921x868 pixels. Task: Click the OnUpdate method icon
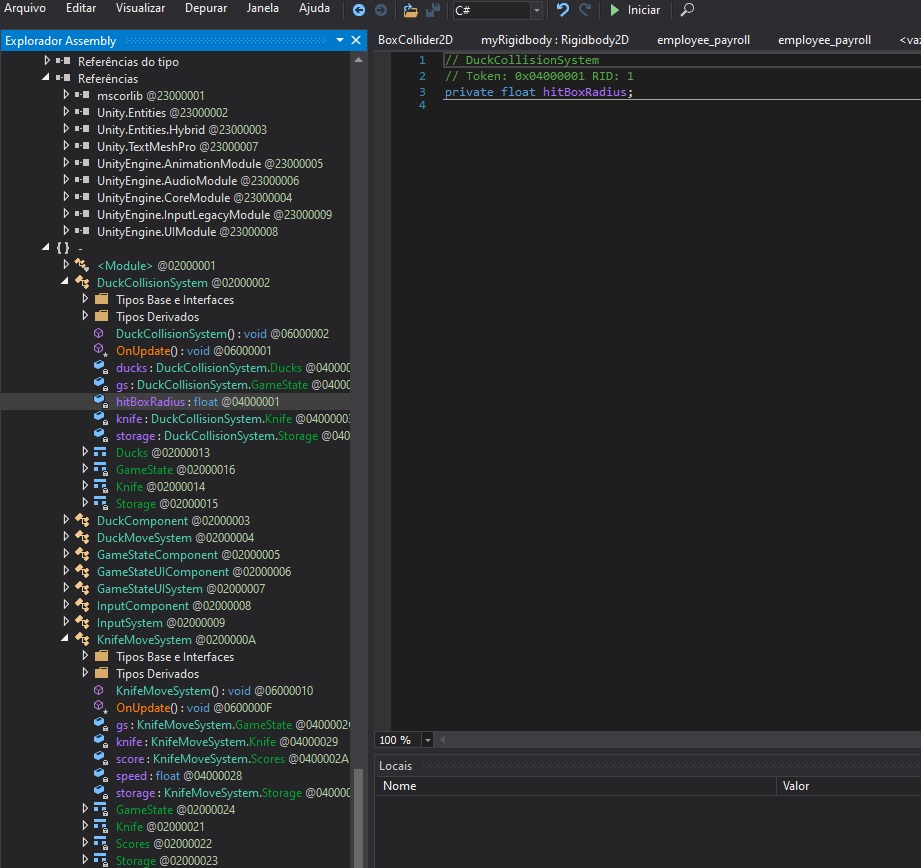coord(100,351)
